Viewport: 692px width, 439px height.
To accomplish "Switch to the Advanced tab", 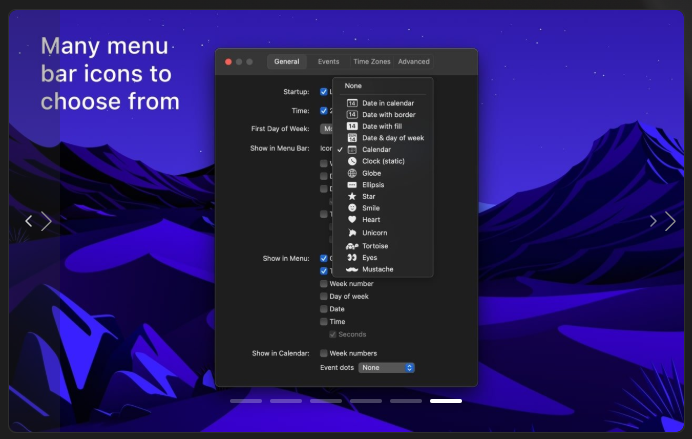I will 414,62.
